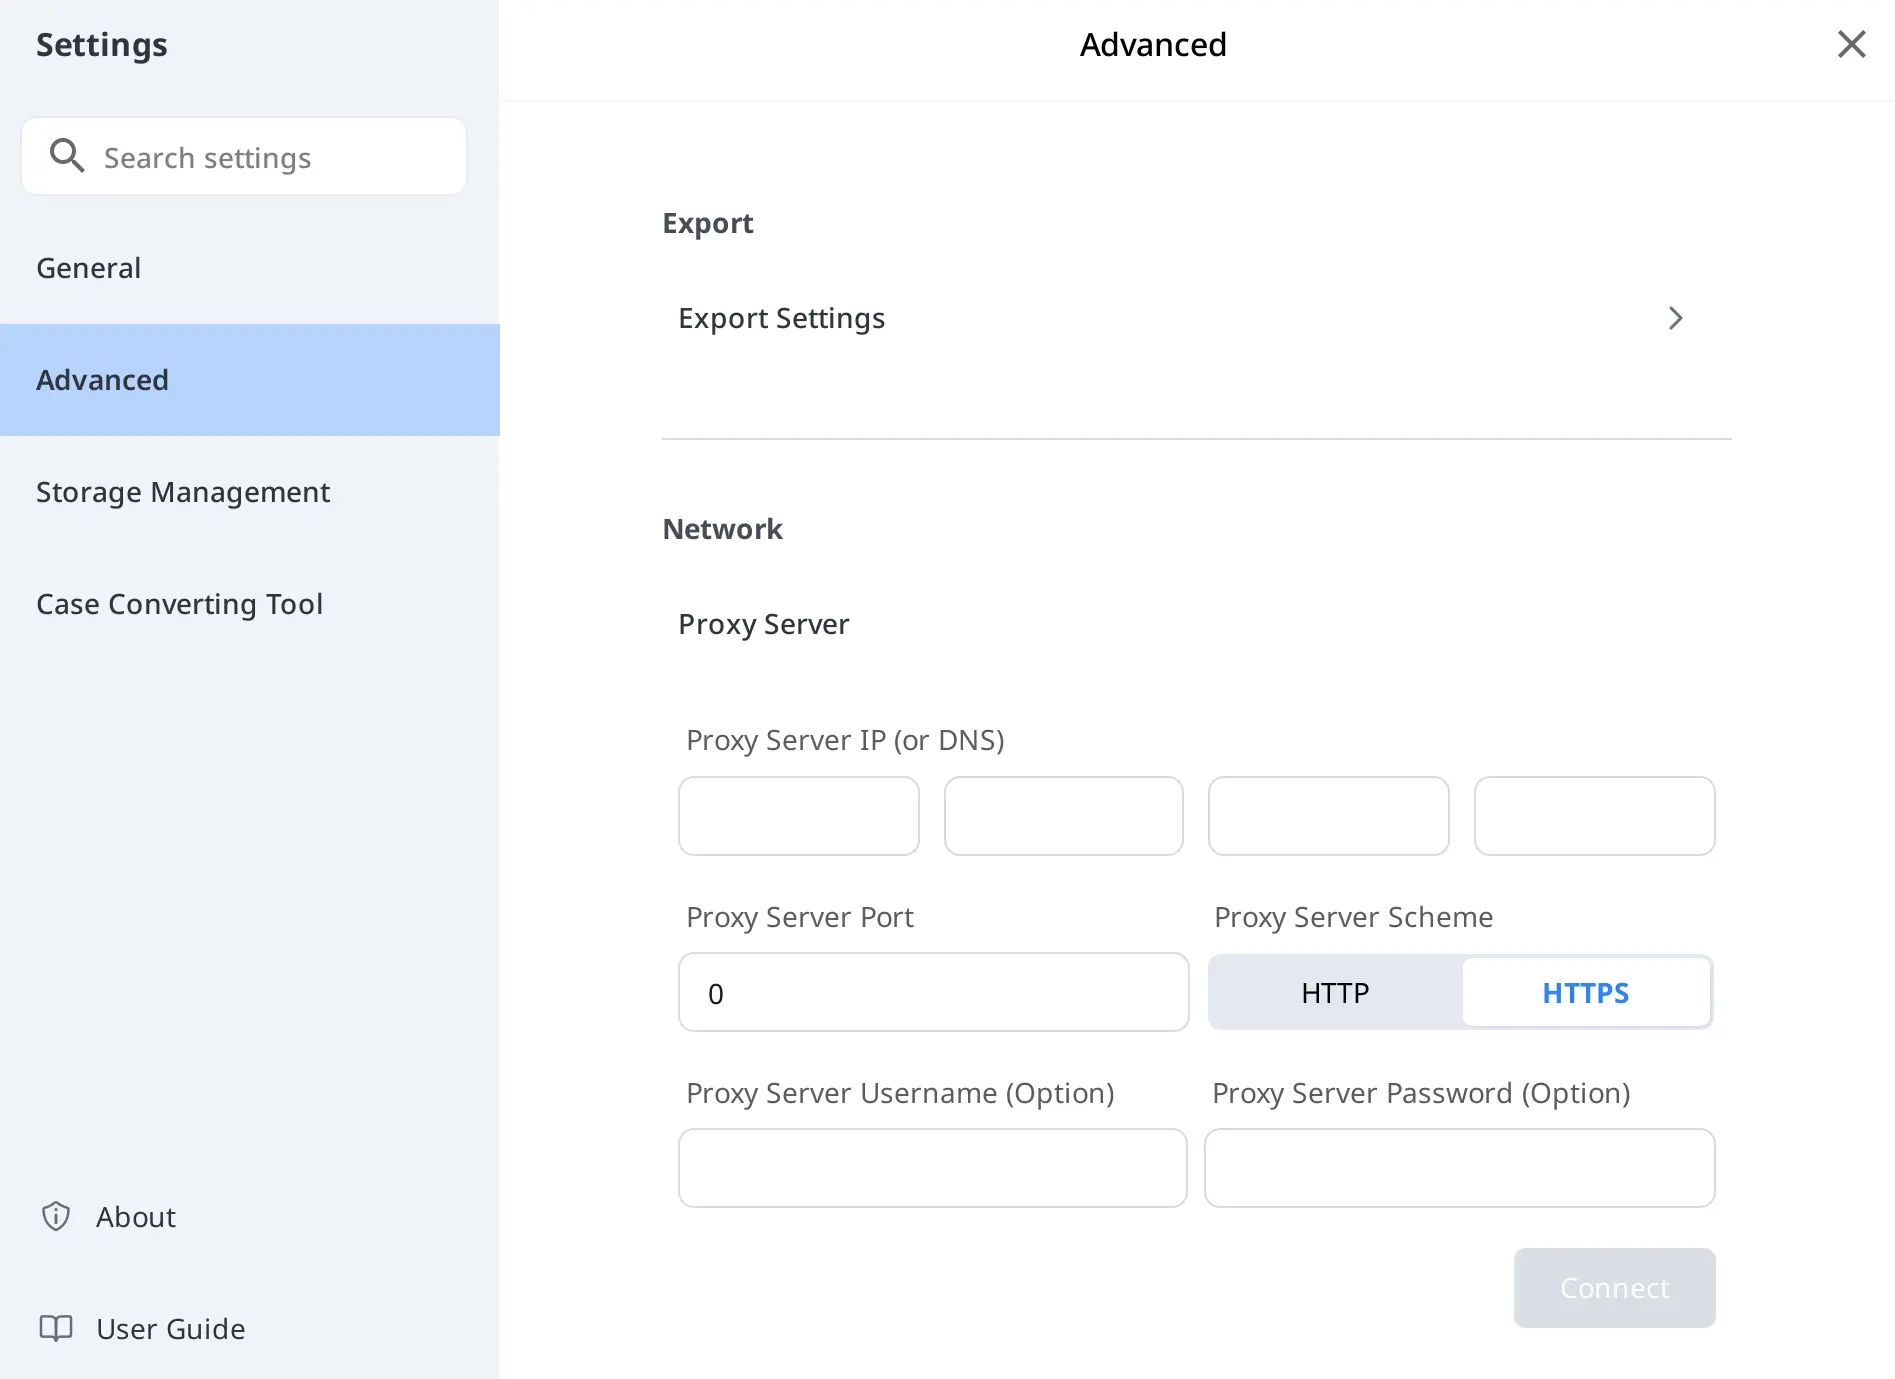Click the close X on the Advanced panel
Screen dimensions: 1895x1379
click(x=1851, y=44)
